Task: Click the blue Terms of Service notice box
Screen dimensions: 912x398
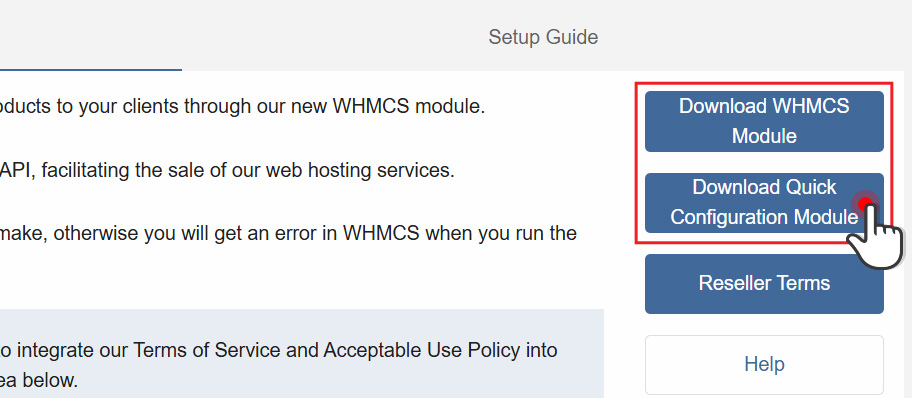Action: tap(301, 354)
